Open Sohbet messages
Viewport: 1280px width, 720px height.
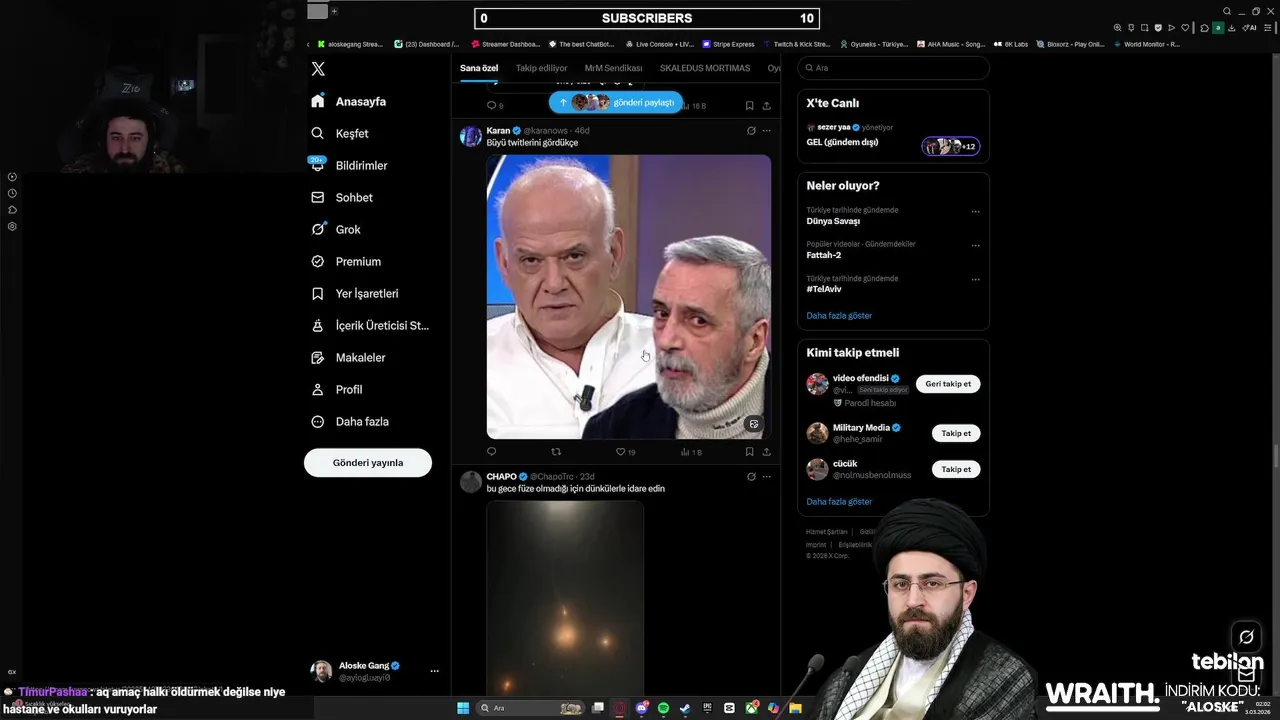click(342, 197)
